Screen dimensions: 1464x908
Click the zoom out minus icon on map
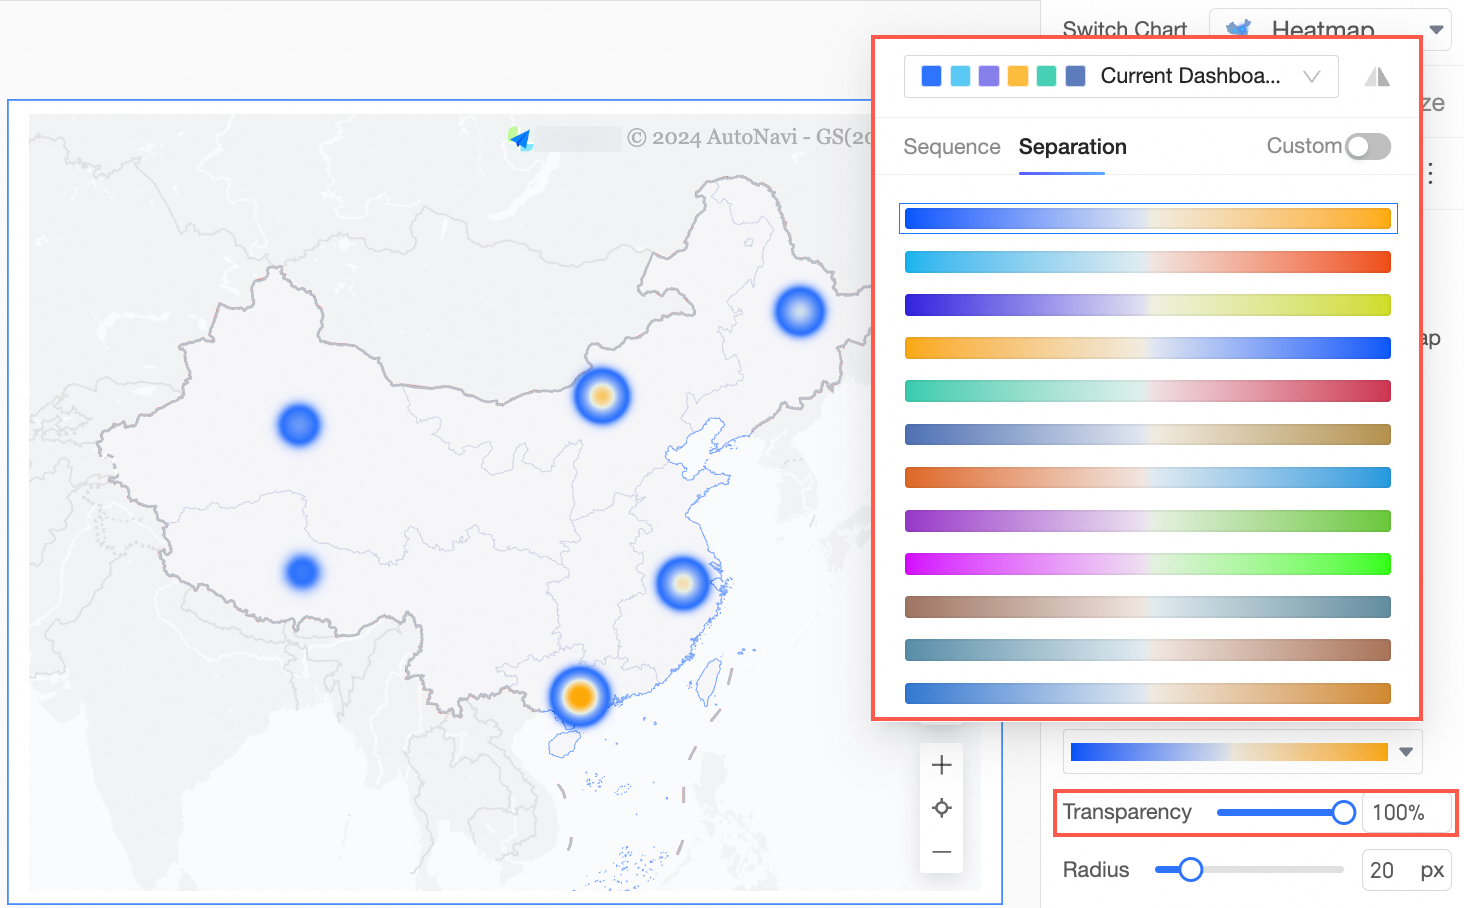pyautogui.click(x=941, y=851)
